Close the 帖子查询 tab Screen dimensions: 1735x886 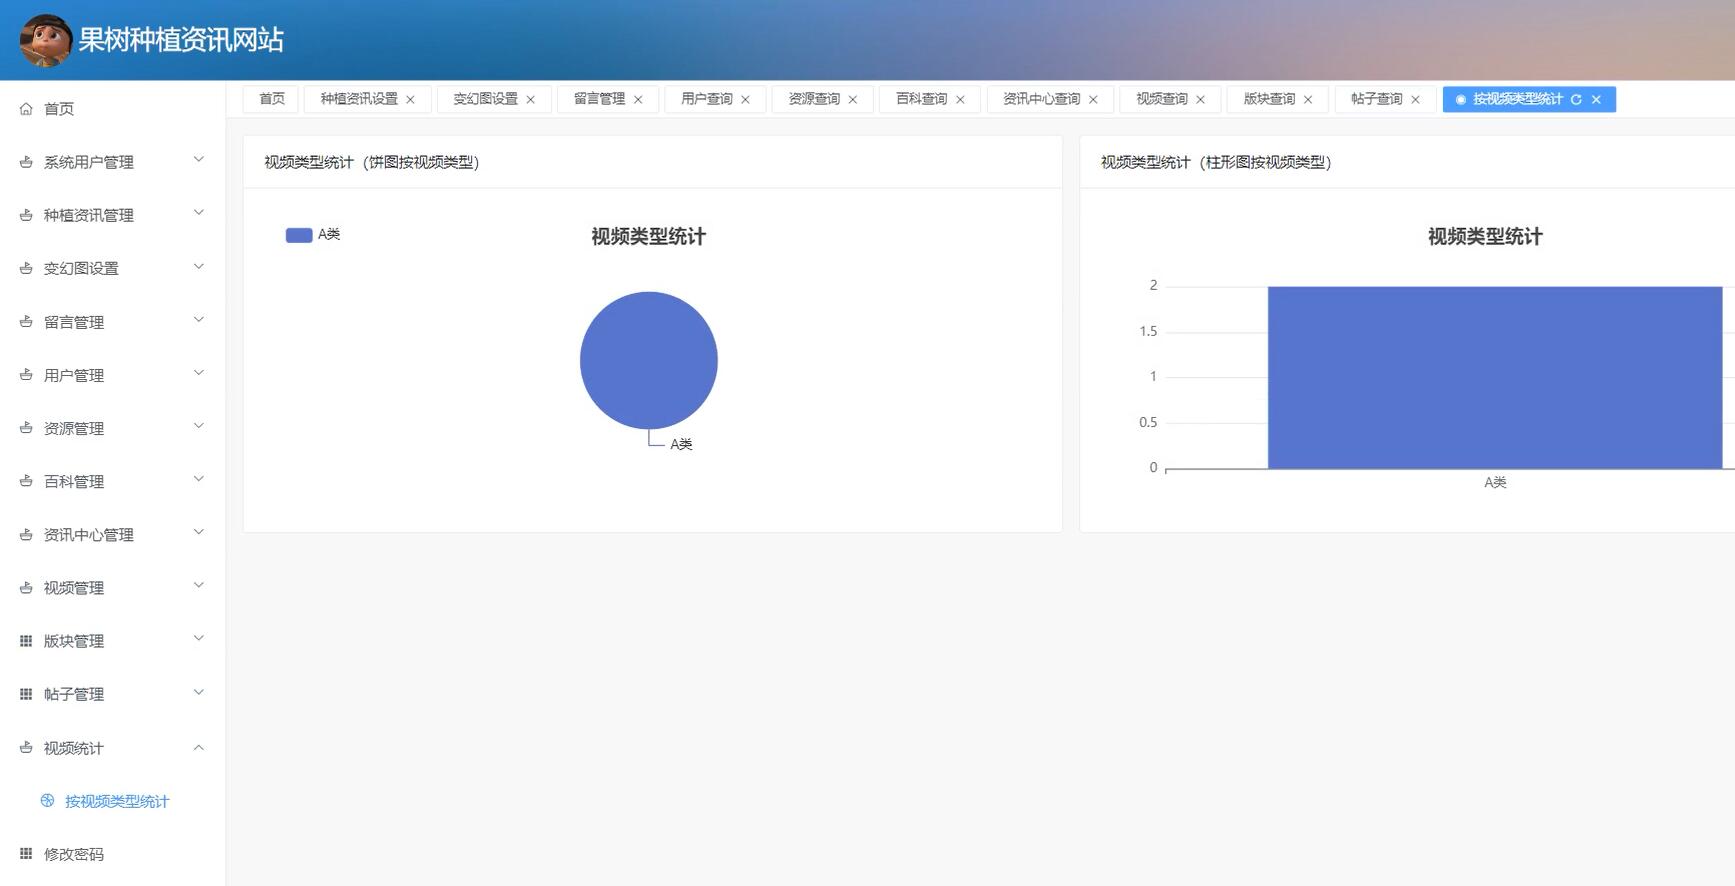click(x=1415, y=99)
